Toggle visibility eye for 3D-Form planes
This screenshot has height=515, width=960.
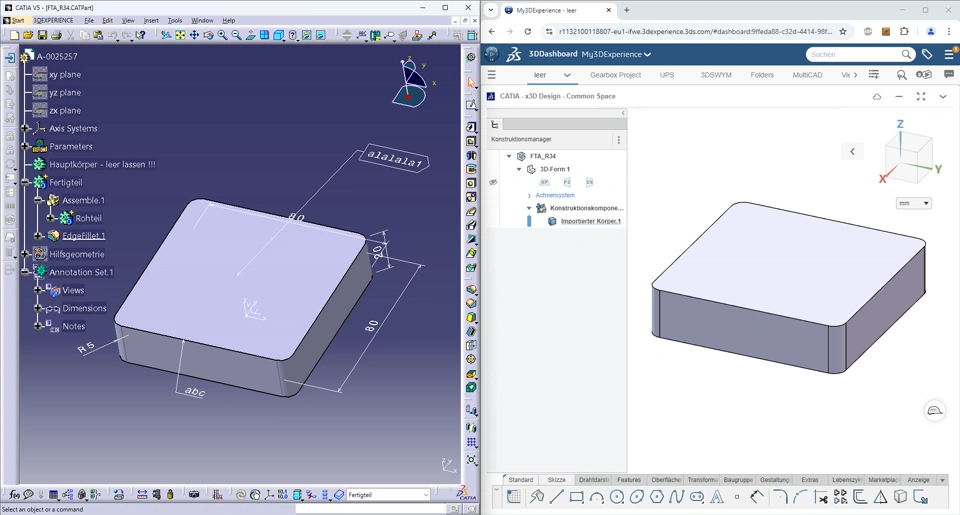pos(493,182)
